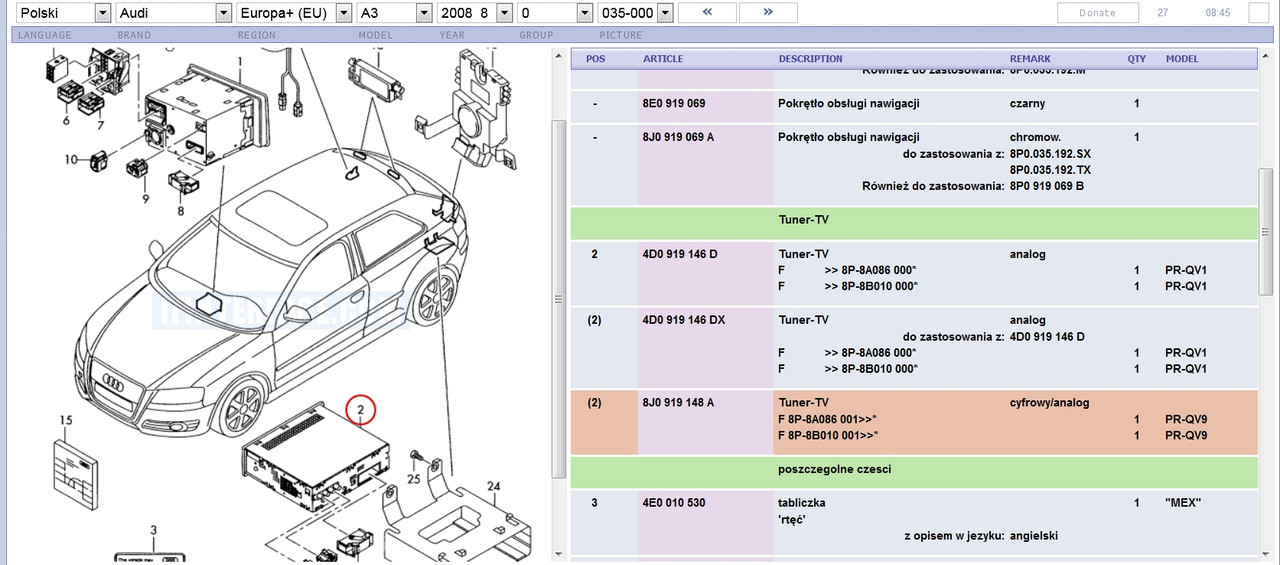Open the Europa+ (EU) region dropdown
This screenshot has width=1280, height=565.
pos(295,13)
